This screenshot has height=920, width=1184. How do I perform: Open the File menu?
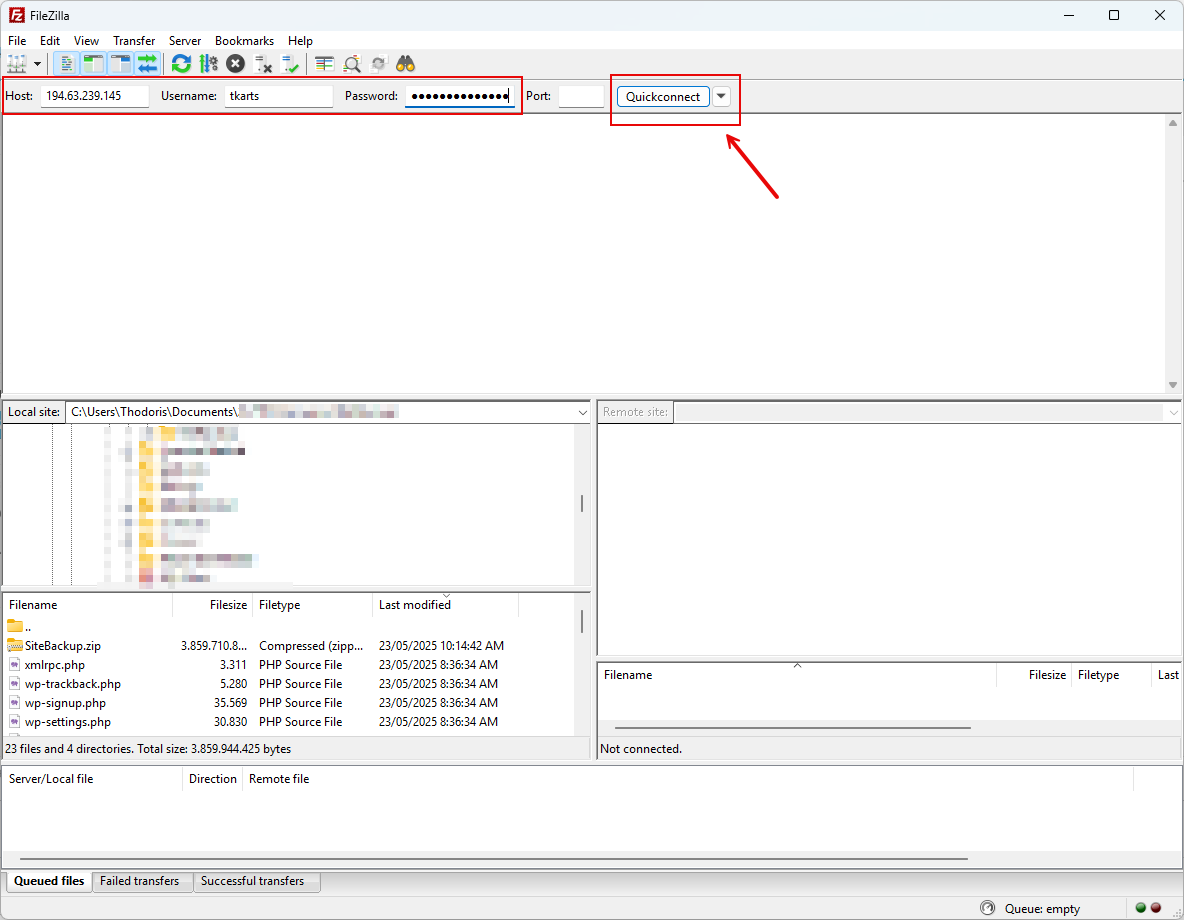point(17,41)
